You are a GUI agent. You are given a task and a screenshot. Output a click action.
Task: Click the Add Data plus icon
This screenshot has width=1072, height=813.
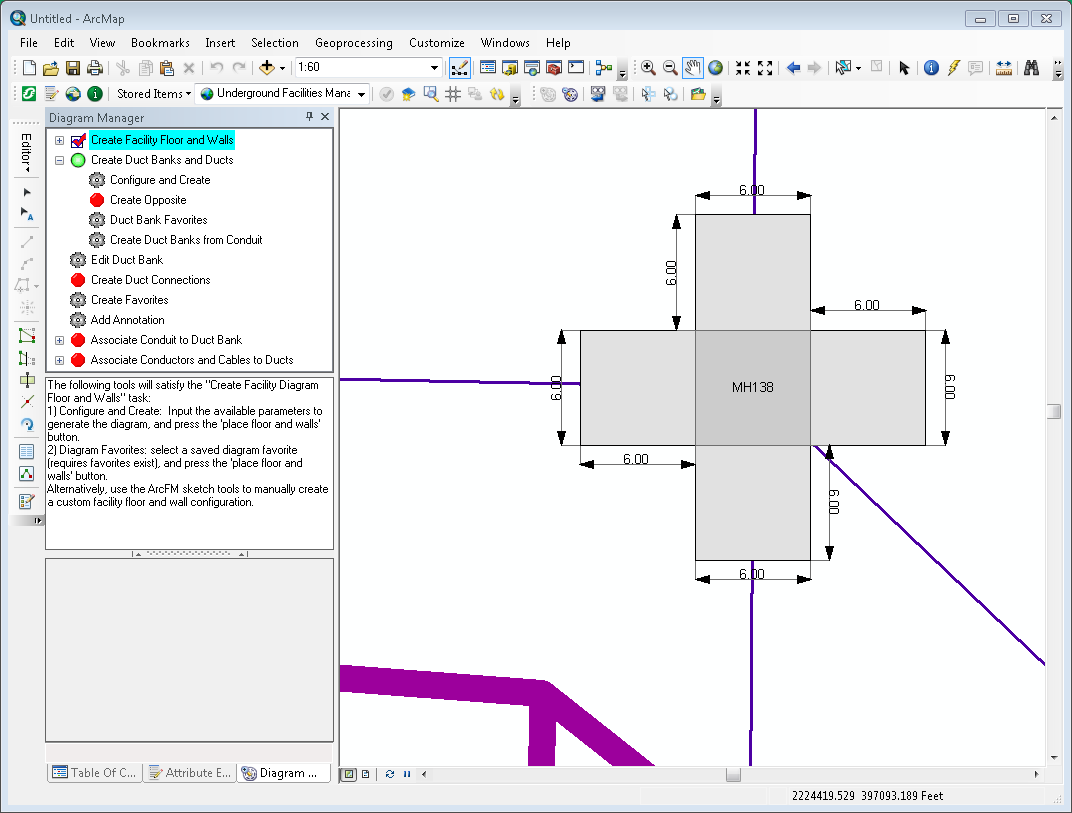pyautogui.click(x=267, y=68)
